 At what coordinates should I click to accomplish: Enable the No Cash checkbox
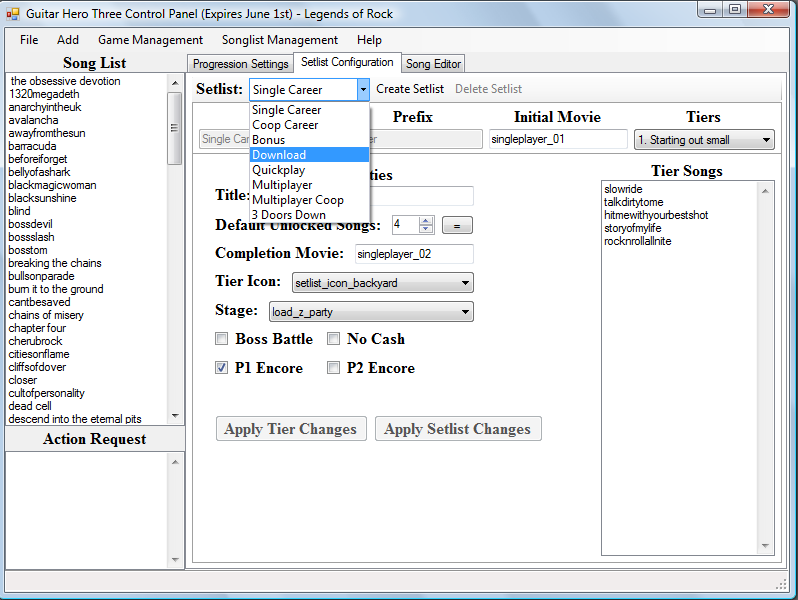pyautogui.click(x=333, y=339)
